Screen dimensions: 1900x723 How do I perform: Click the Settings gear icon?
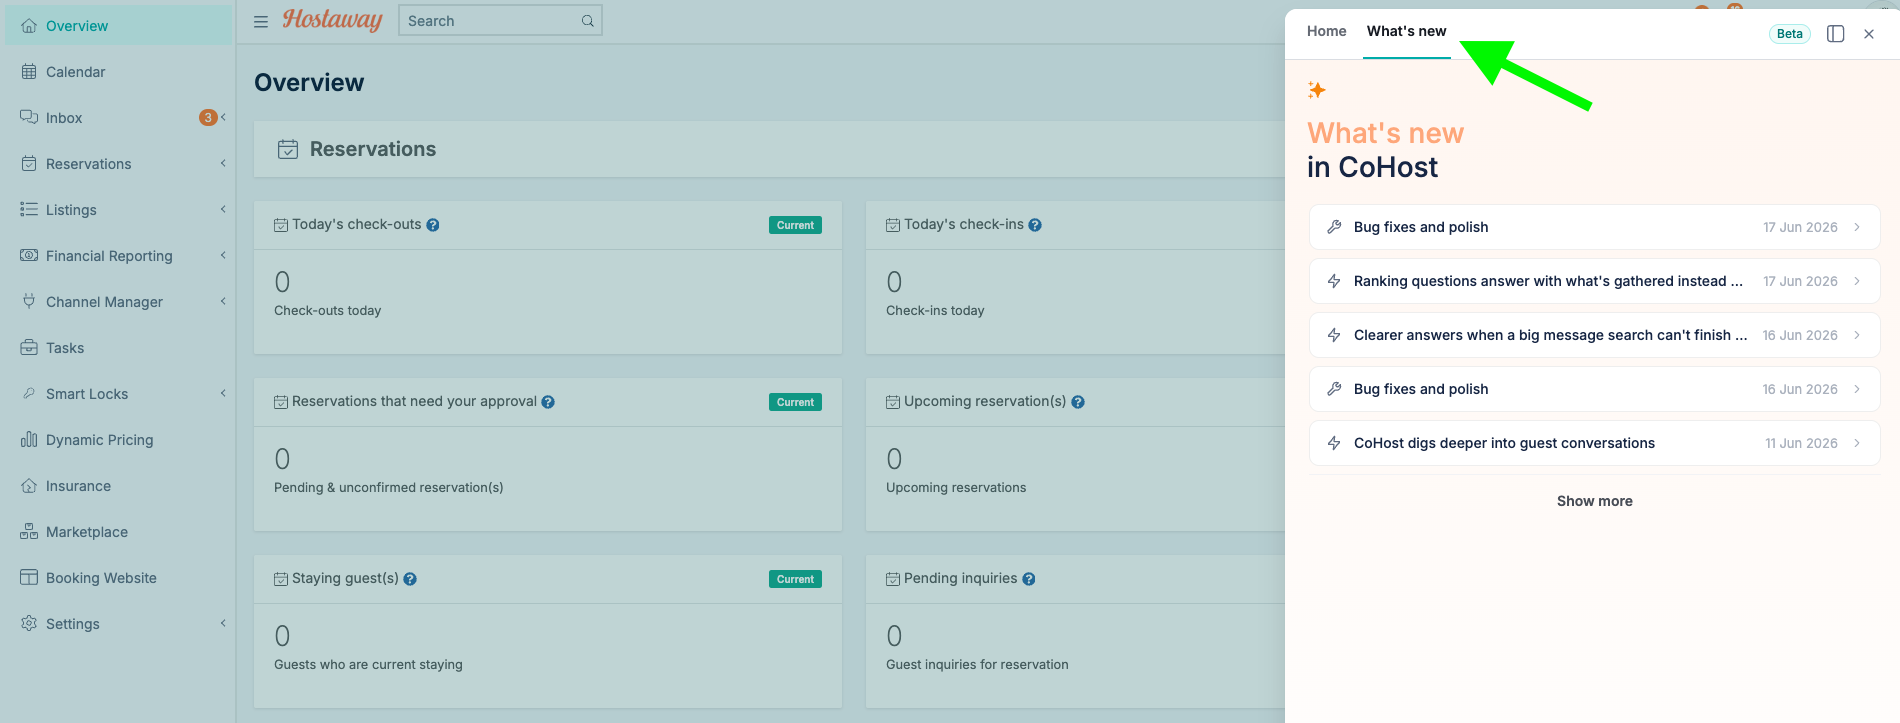(x=29, y=624)
